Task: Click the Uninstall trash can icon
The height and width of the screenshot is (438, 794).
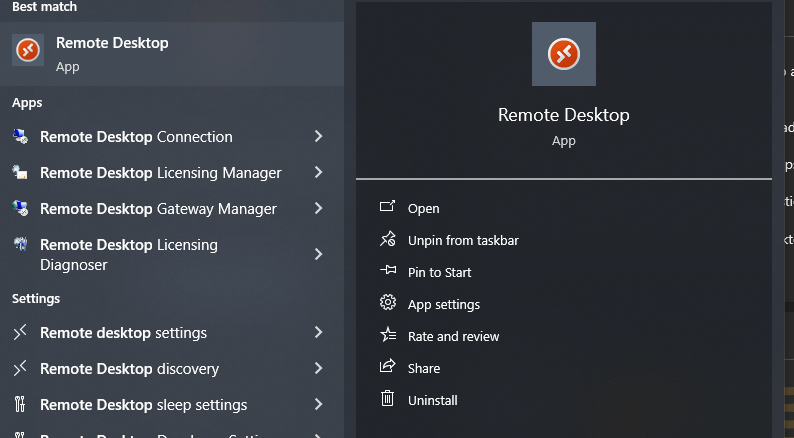Action: pos(387,399)
